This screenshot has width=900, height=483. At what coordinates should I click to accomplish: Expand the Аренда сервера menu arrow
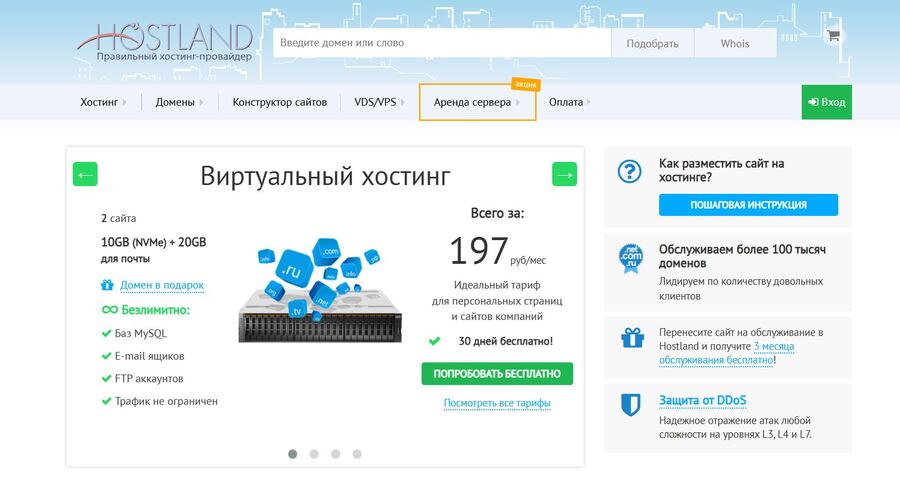coord(518,103)
